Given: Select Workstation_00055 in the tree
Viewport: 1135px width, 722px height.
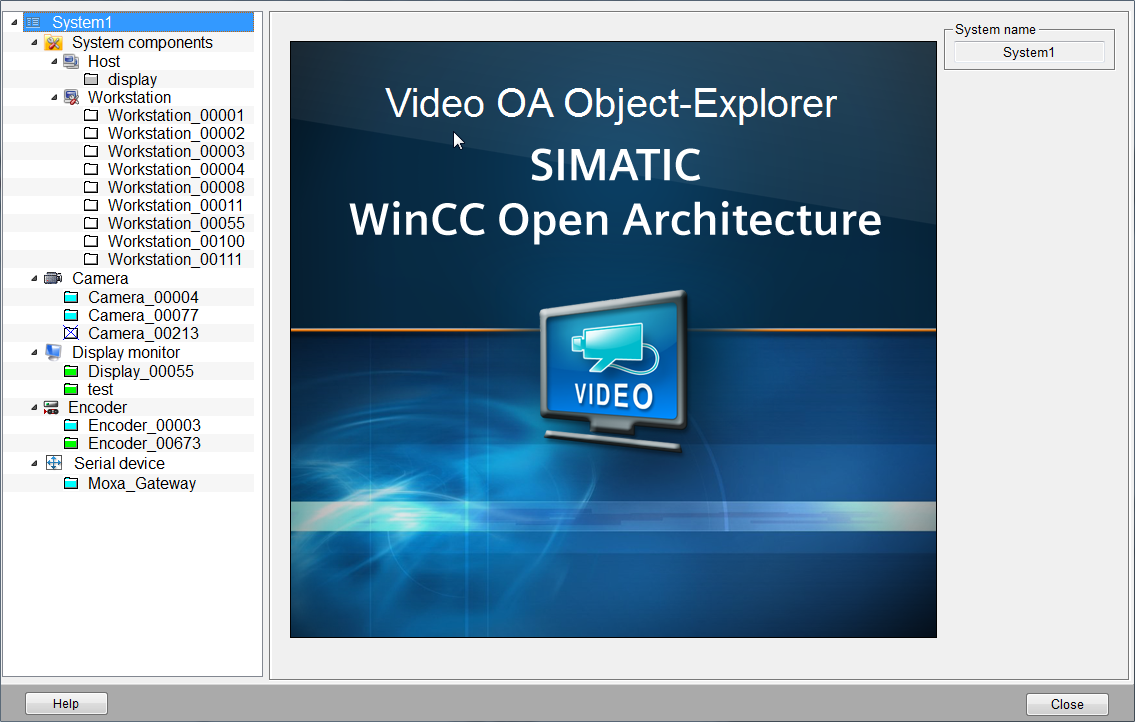Looking at the screenshot, I should (x=176, y=223).
